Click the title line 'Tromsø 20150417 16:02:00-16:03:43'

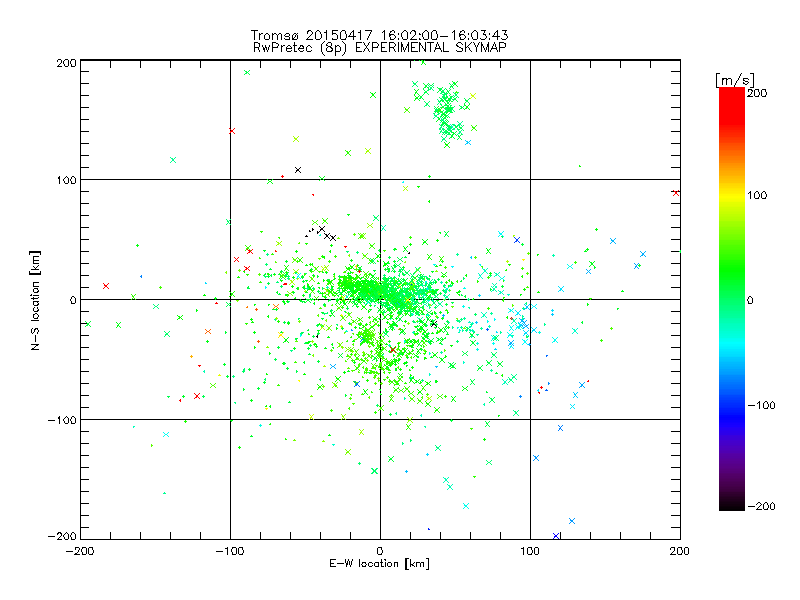pos(379,35)
